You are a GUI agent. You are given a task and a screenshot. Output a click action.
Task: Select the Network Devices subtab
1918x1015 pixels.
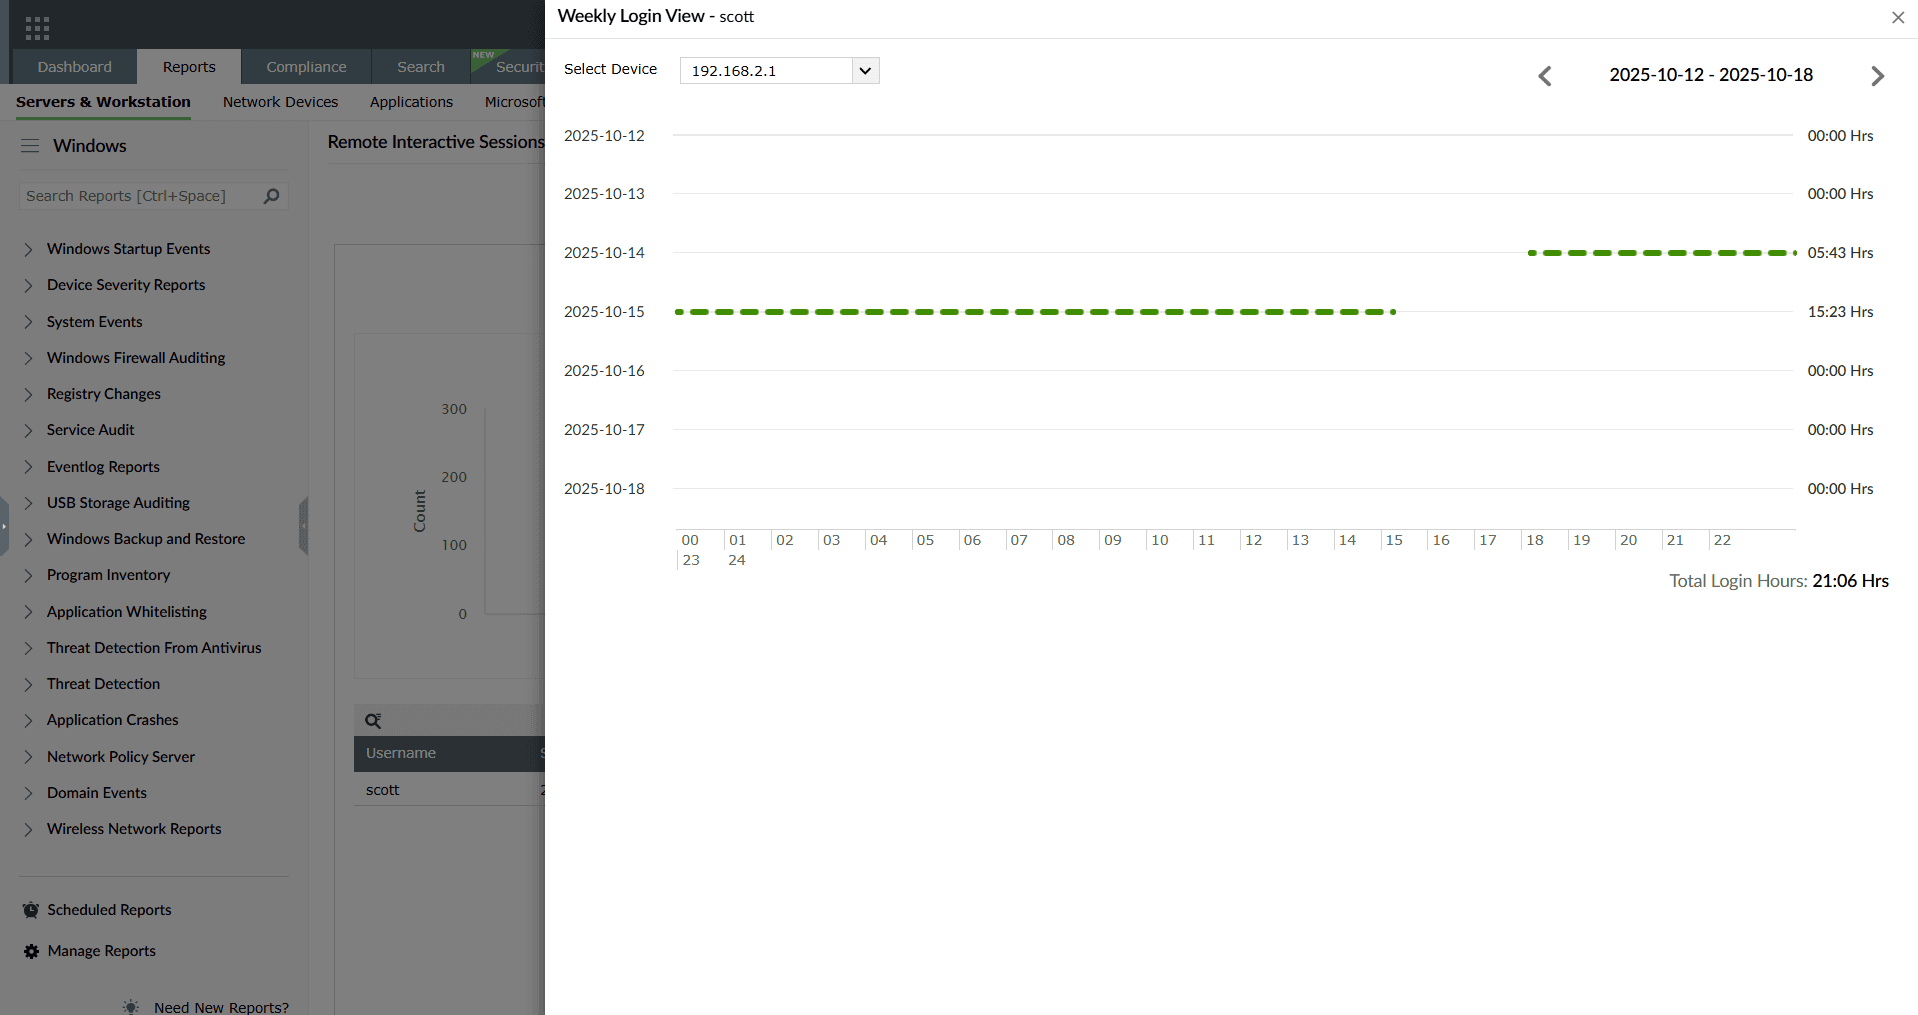280,102
